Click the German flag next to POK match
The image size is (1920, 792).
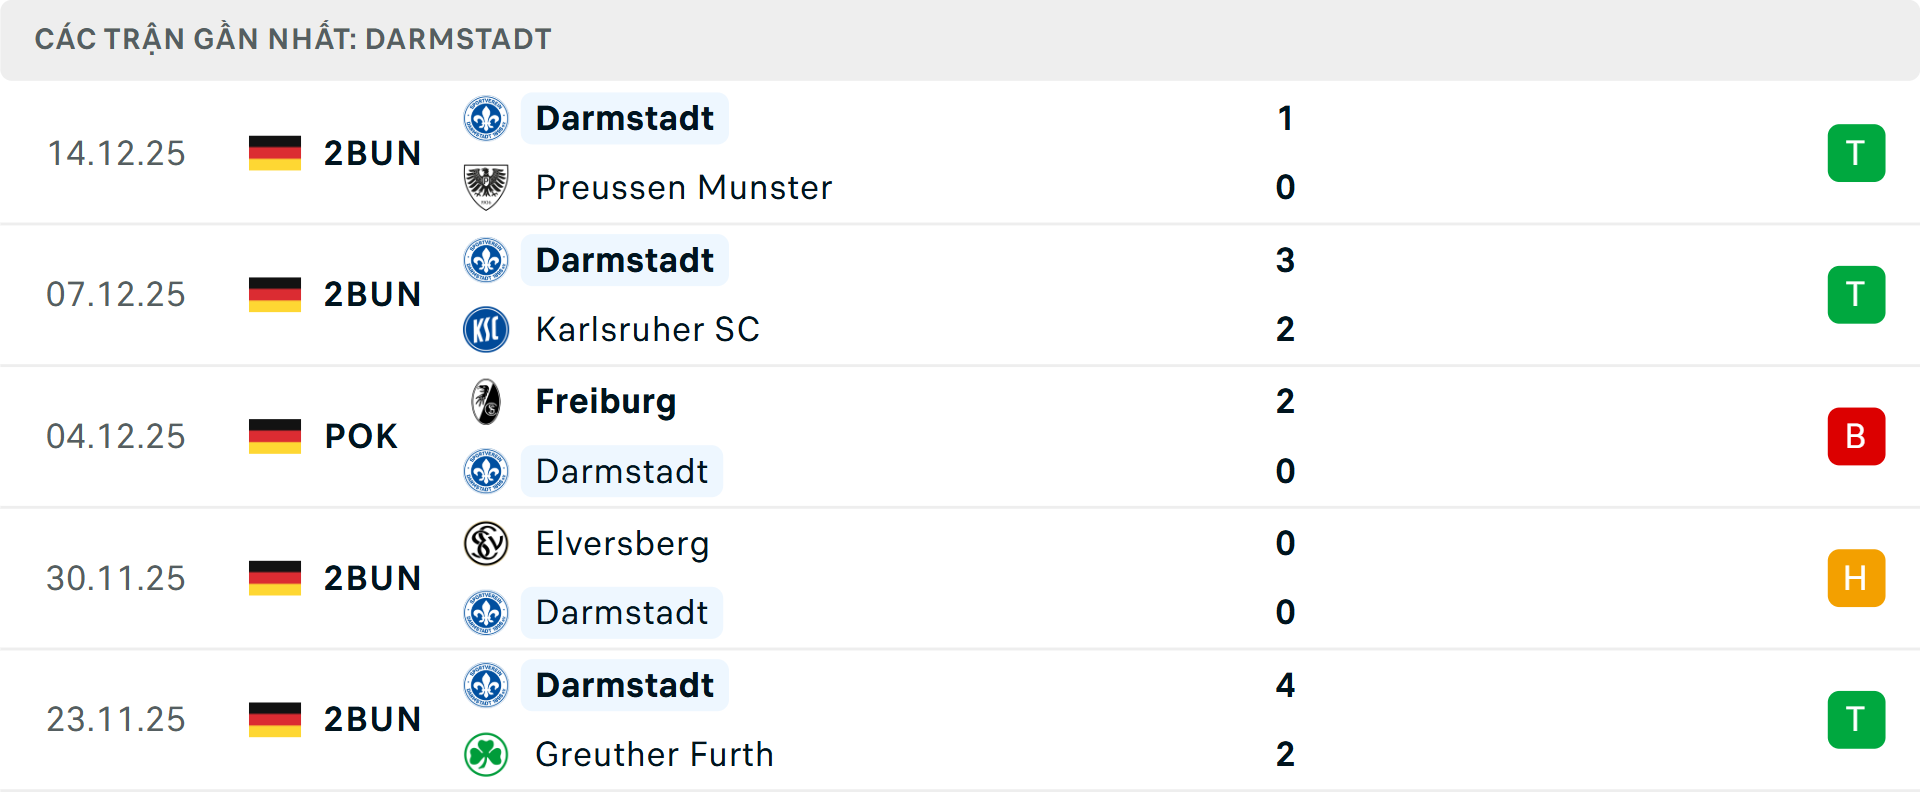point(275,435)
